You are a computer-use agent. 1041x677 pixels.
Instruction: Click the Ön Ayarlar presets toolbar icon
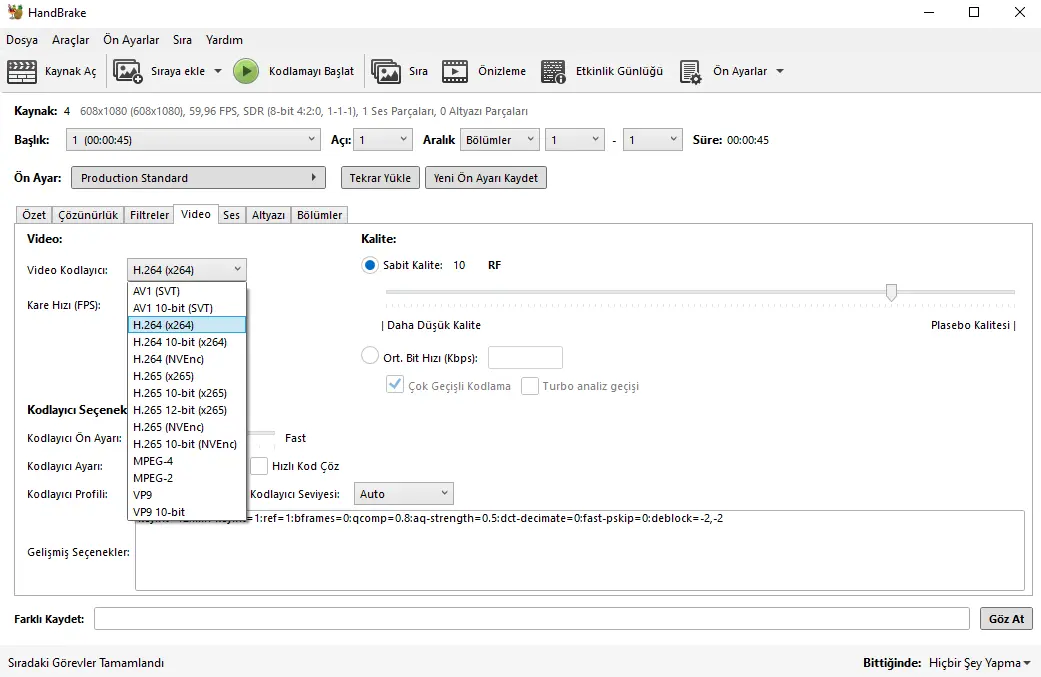[690, 71]
